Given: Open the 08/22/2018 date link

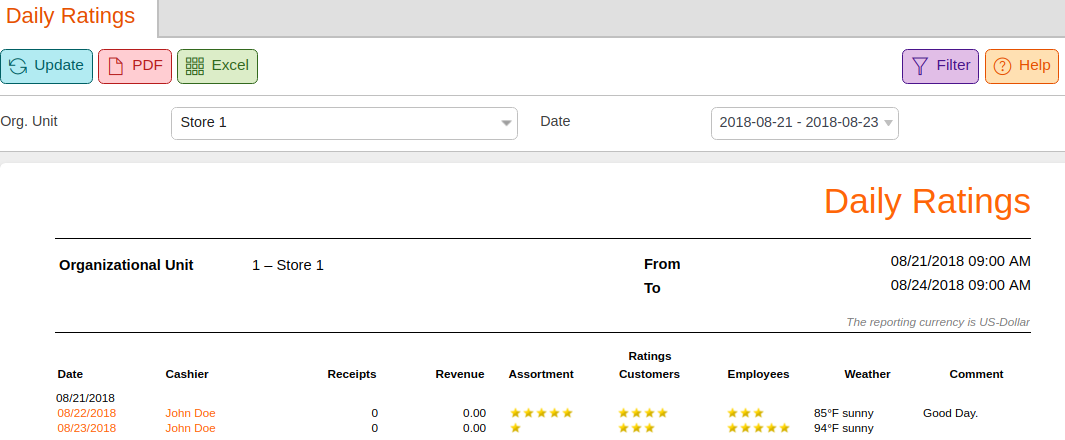Looking at the screenshot, I should 86,413.
